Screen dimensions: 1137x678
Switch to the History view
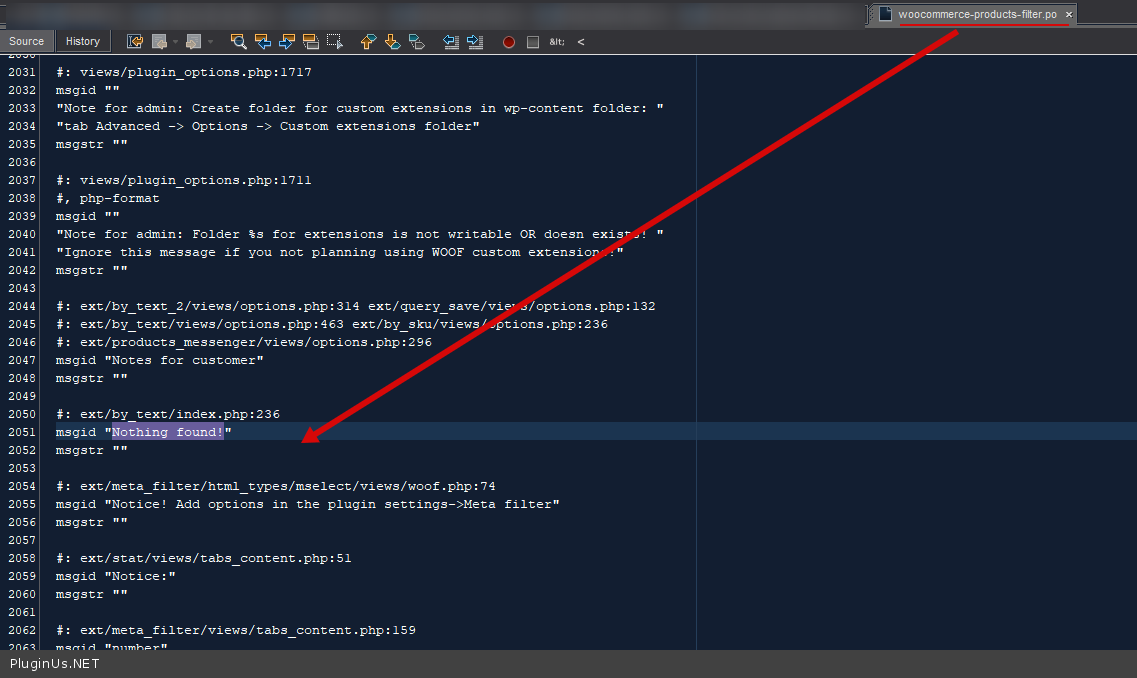point(83,41)
